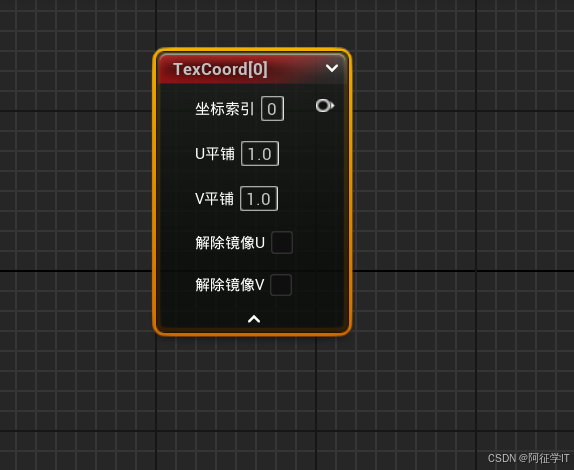Click the 解除镜像V label text
This screenshot has width=574, height=470.
coord(230,285)
